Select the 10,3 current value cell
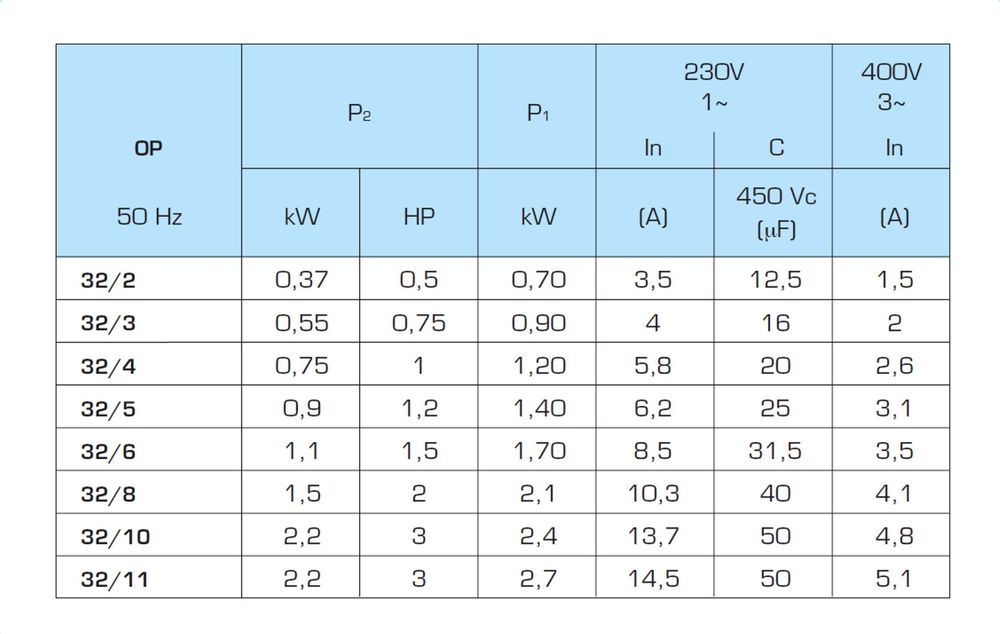Image resolution: width=1000 pixels, height=634 pixels. coord(654,493)
